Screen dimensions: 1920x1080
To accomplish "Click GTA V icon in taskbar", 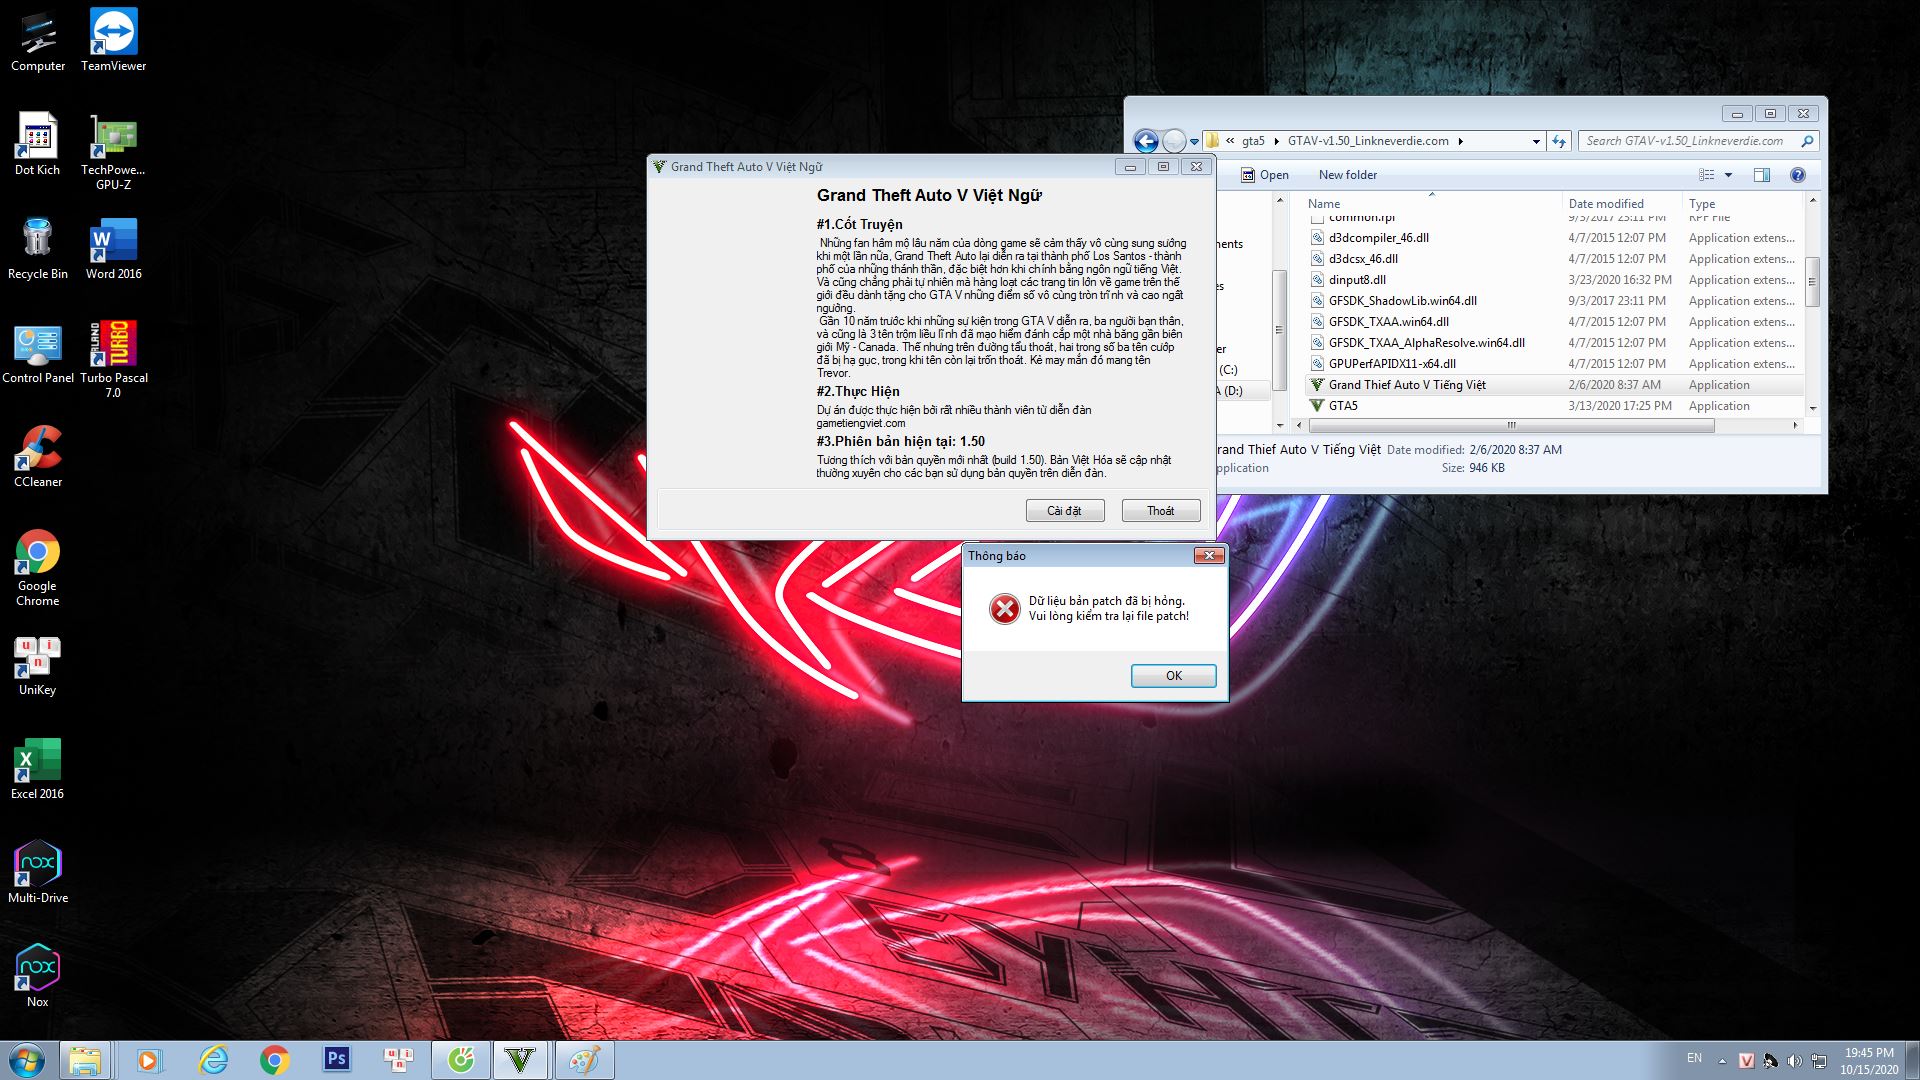I will 519,1060.
